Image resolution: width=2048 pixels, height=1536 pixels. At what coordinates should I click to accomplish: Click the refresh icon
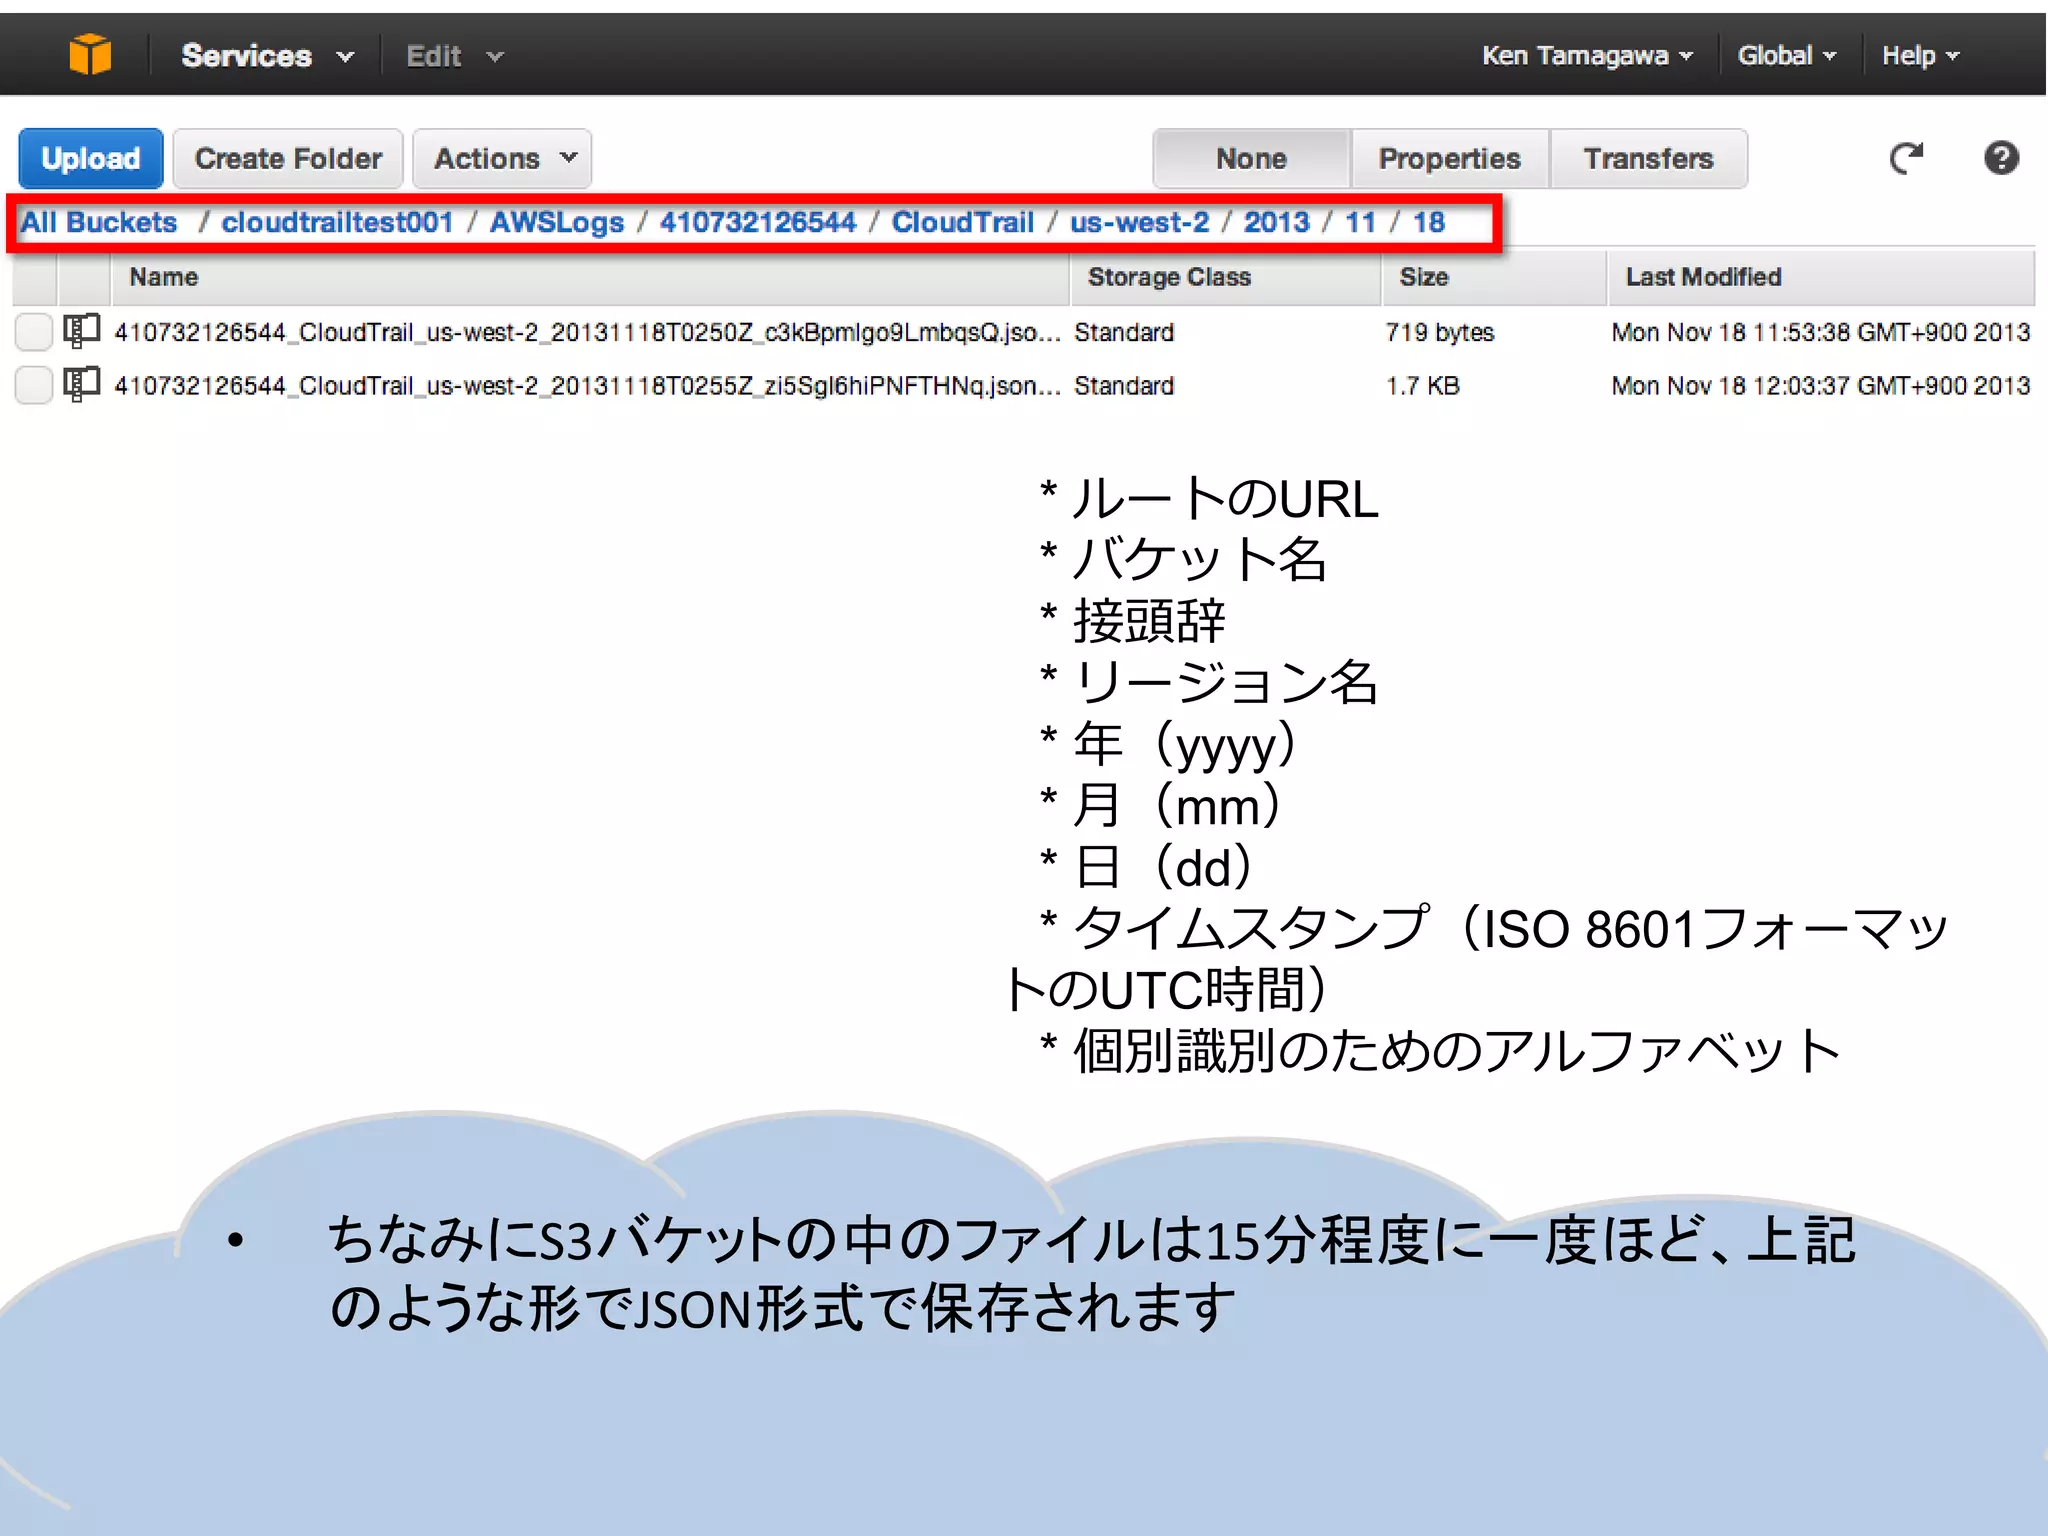coord(1906,158)
